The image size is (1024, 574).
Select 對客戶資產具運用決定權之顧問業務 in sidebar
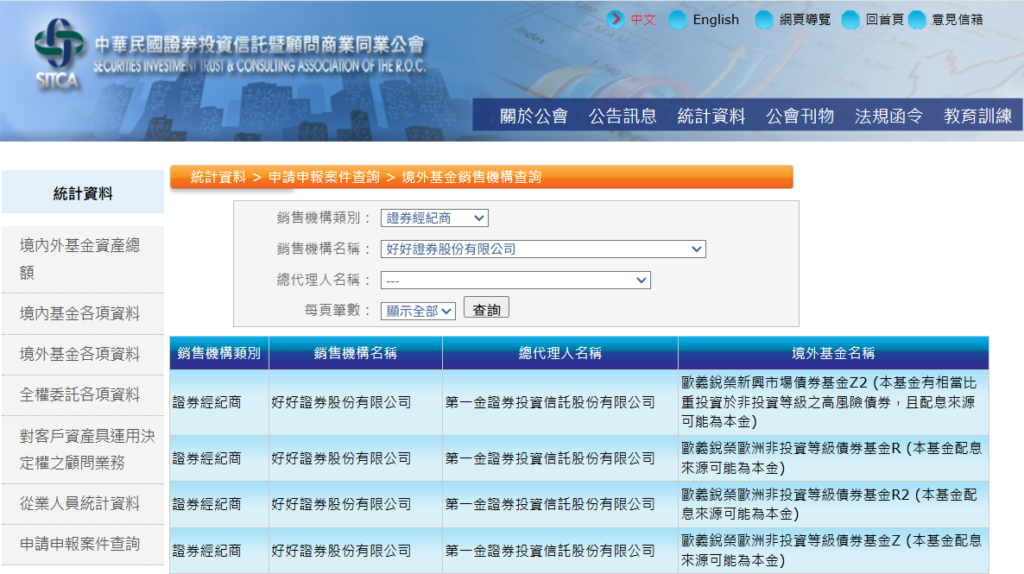coord(83,450)
